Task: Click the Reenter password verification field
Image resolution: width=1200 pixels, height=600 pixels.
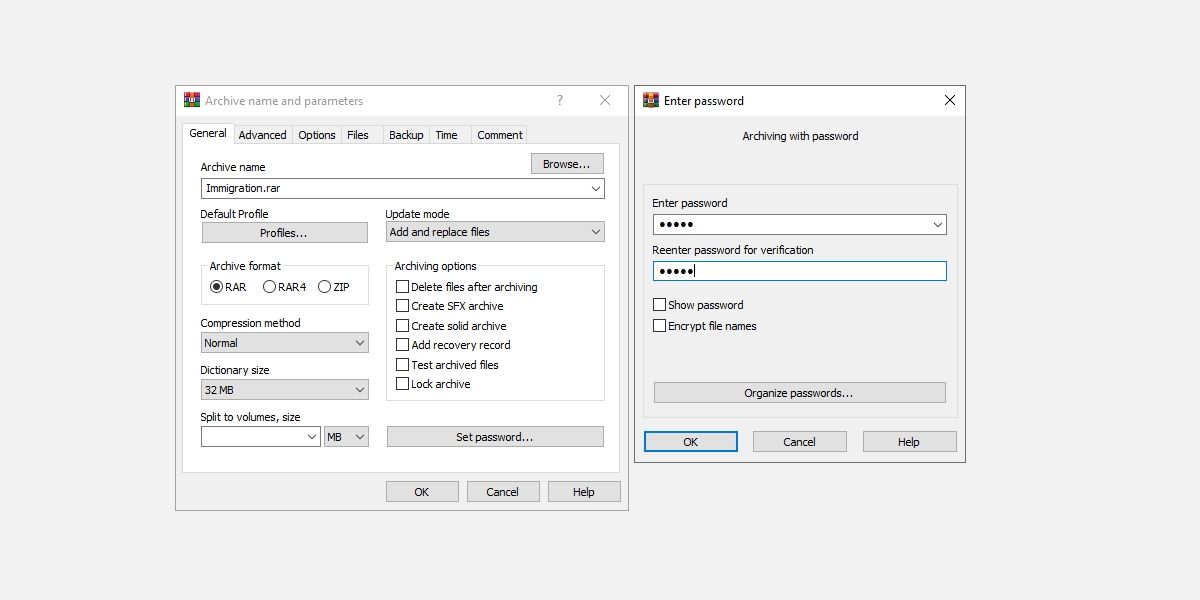Action: point(799,270)
